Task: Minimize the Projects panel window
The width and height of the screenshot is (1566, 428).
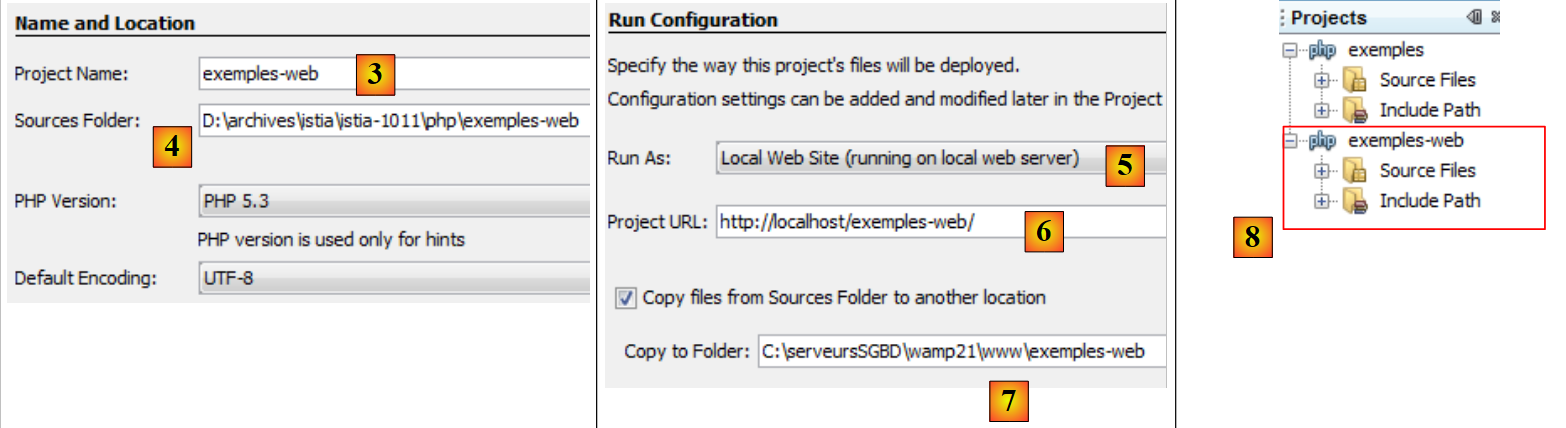Action: 1475,17
